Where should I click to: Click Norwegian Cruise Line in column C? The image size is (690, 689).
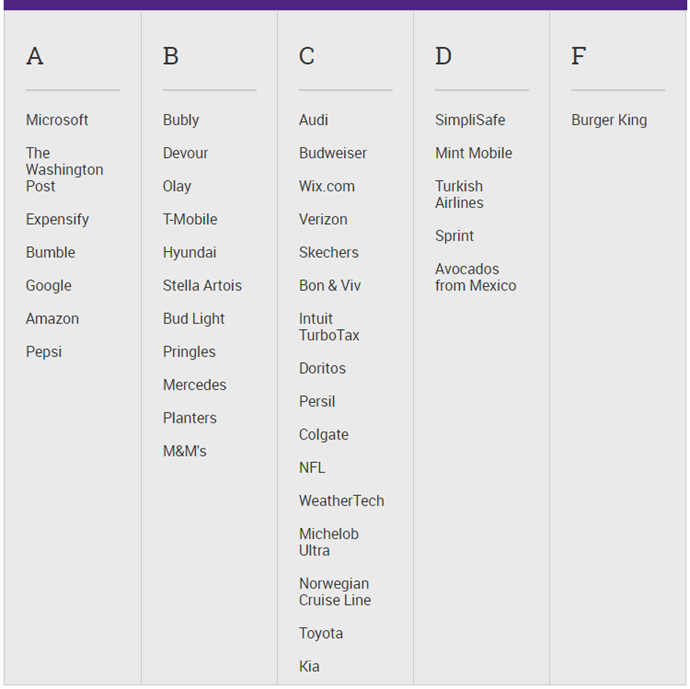(335, 591)
